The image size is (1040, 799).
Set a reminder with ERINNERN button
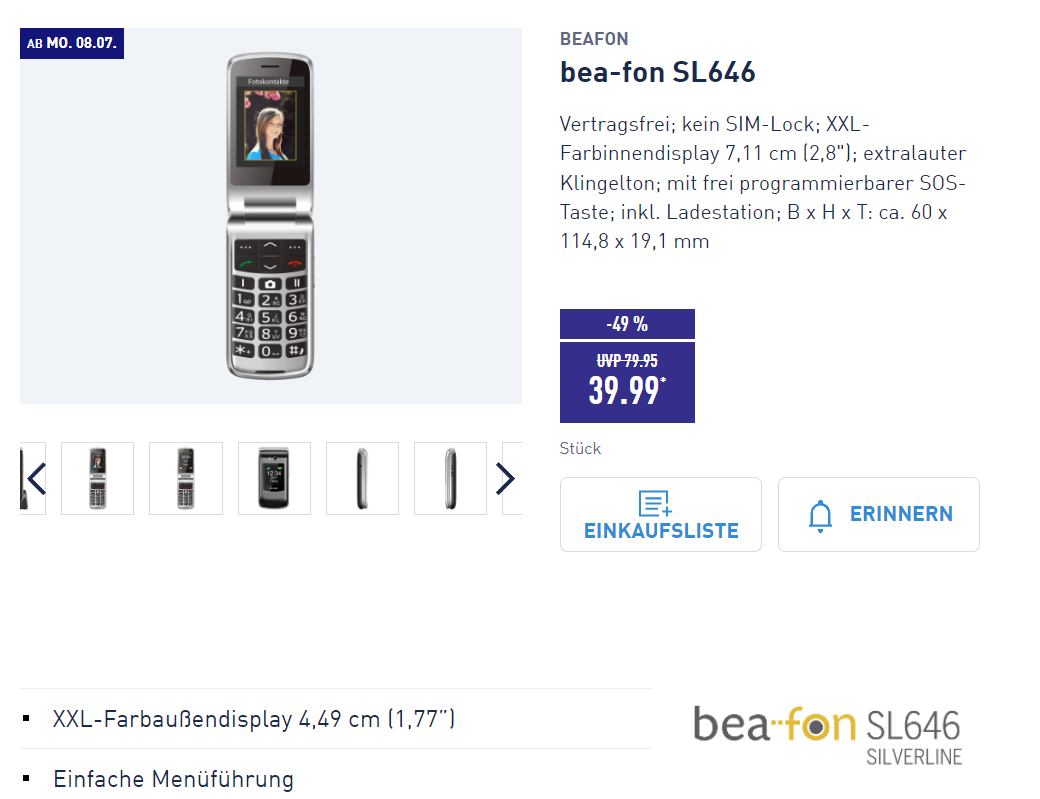pyautogui.click(x=879, y=515)
